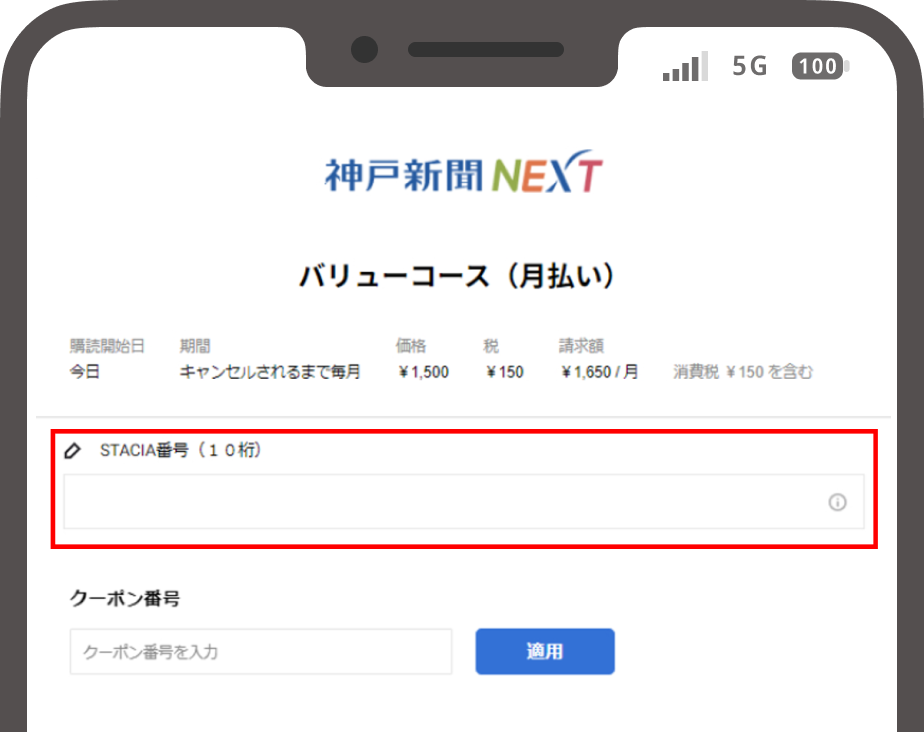Click the STACIA番号（１０桁） label

[181, 451]
